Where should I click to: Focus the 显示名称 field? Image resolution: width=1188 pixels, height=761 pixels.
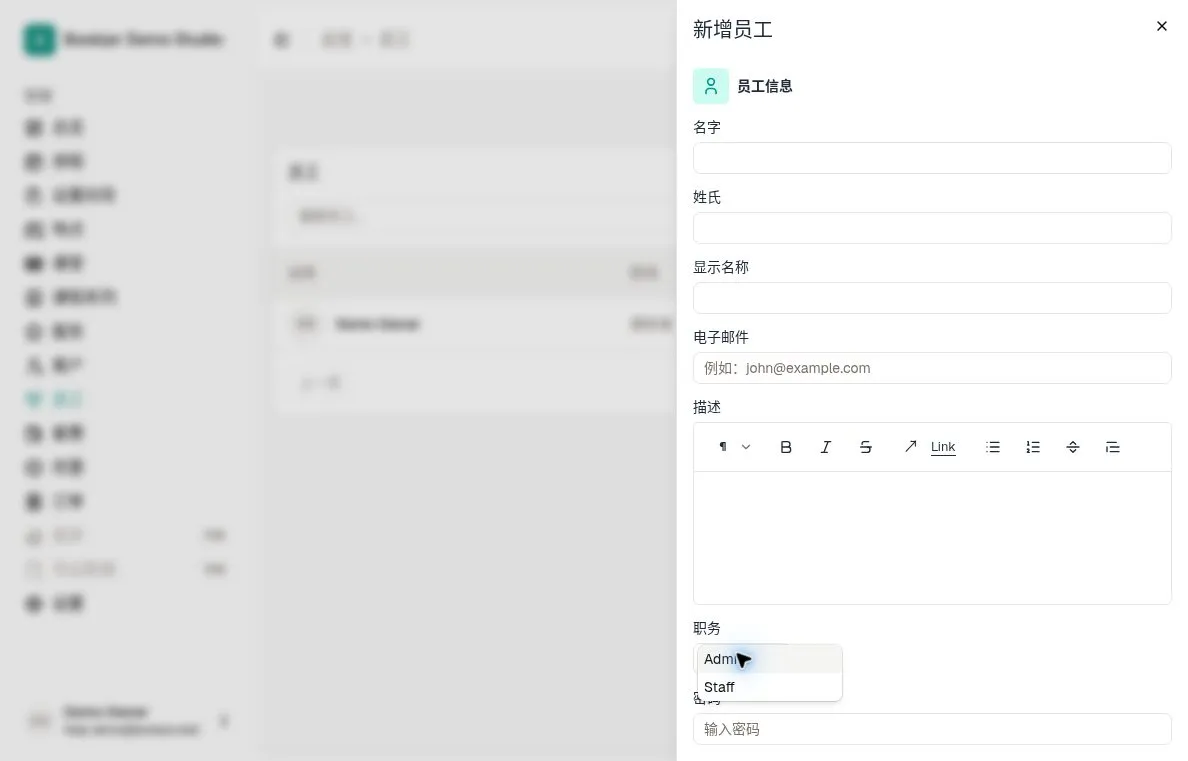click(932, 298)
